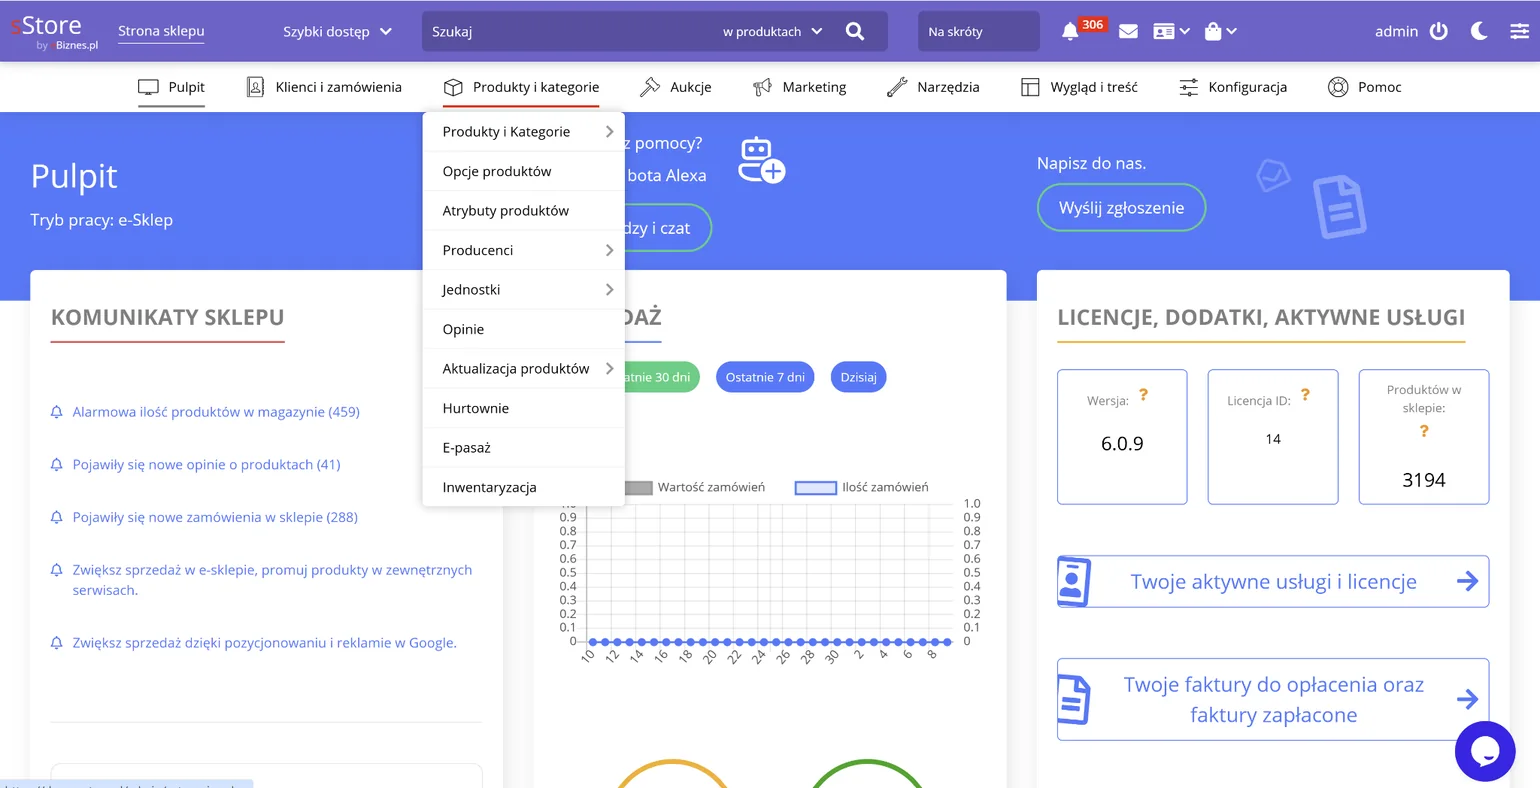Open Pomoc menu
The width and height of the screenshot is (1540, 788).
(x=1364, y=87)
